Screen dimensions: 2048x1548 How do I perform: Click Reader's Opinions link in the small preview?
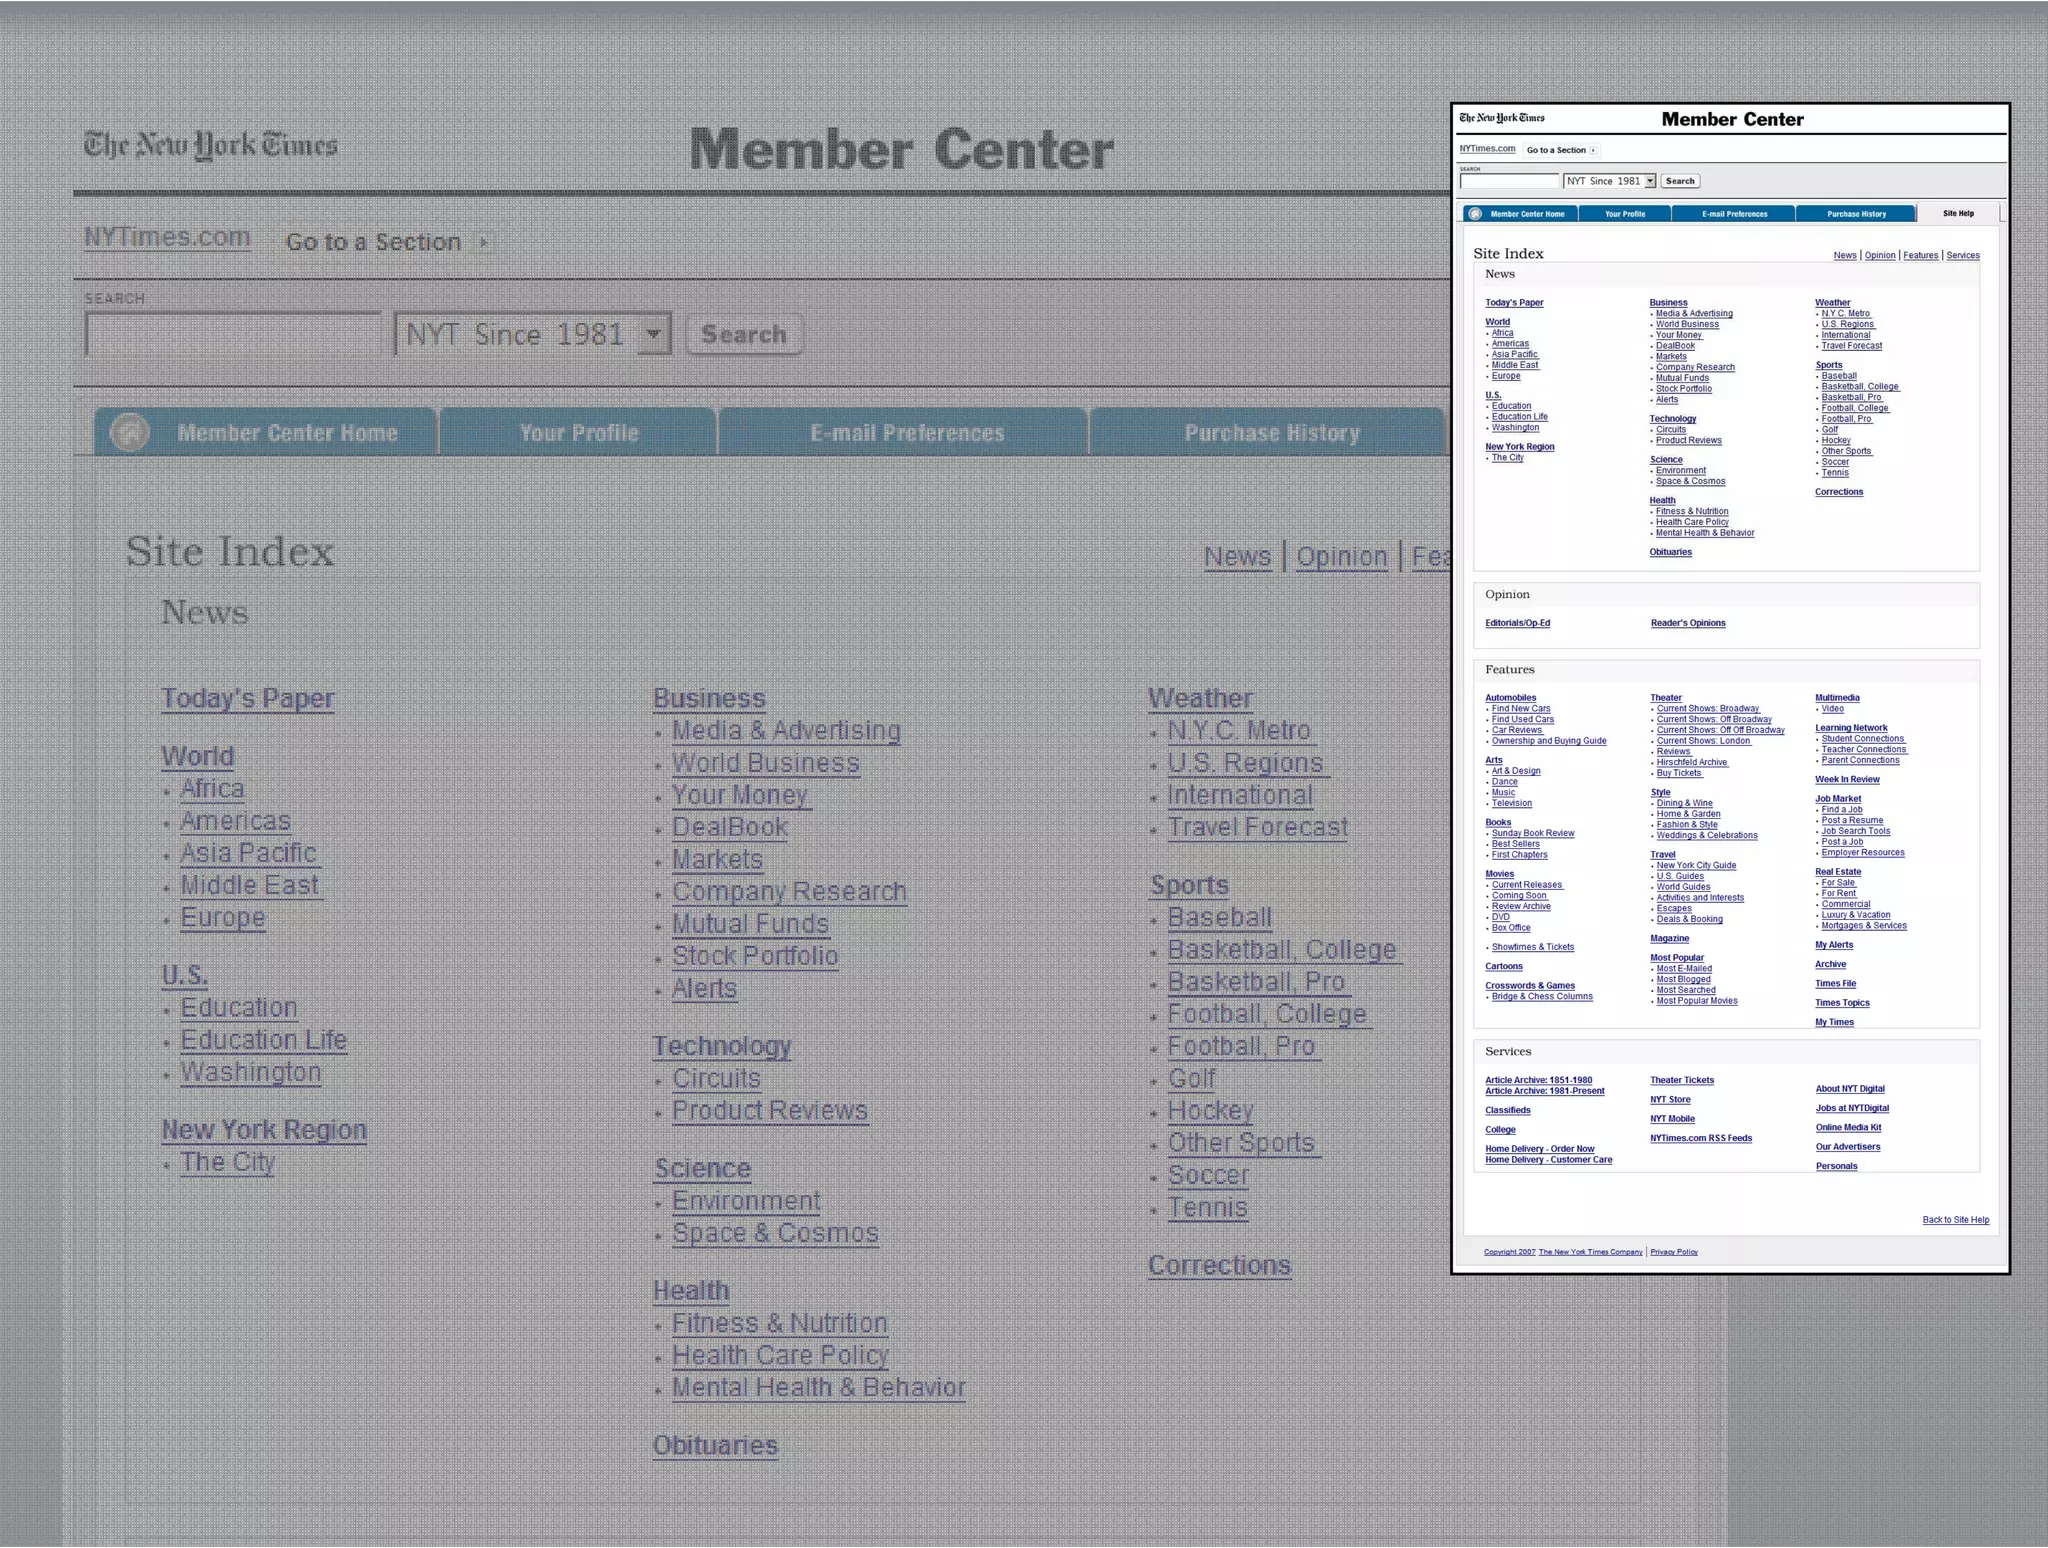(1688, 623)
